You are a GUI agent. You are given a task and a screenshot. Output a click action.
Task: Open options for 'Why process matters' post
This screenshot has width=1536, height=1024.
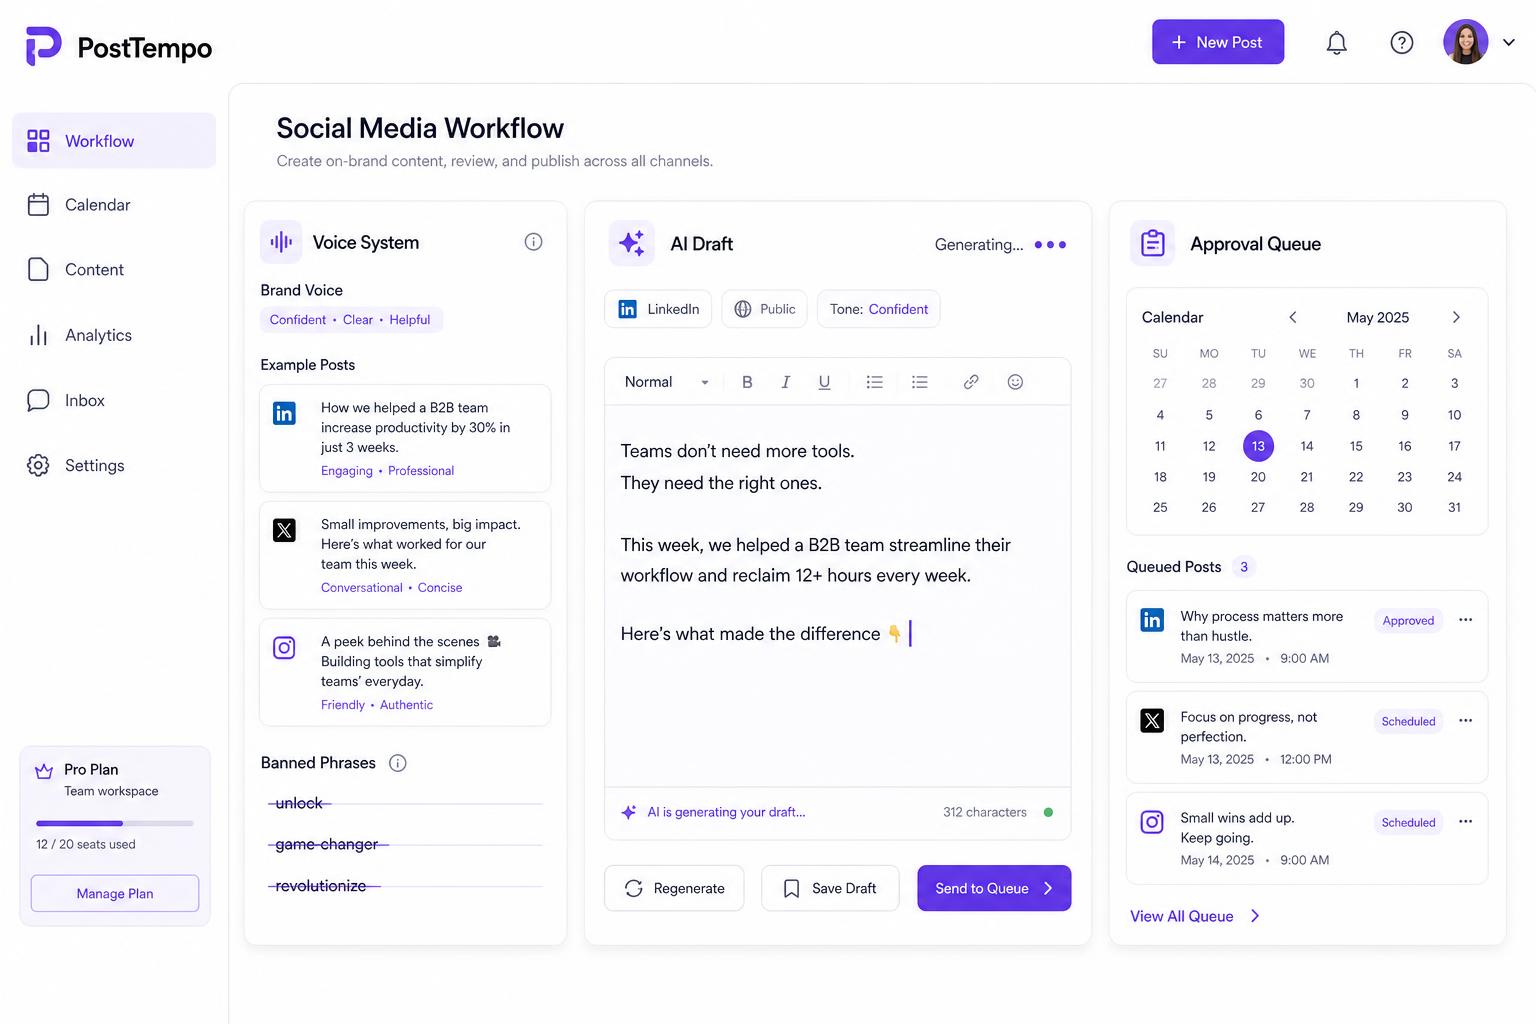tap(1466, 620)
